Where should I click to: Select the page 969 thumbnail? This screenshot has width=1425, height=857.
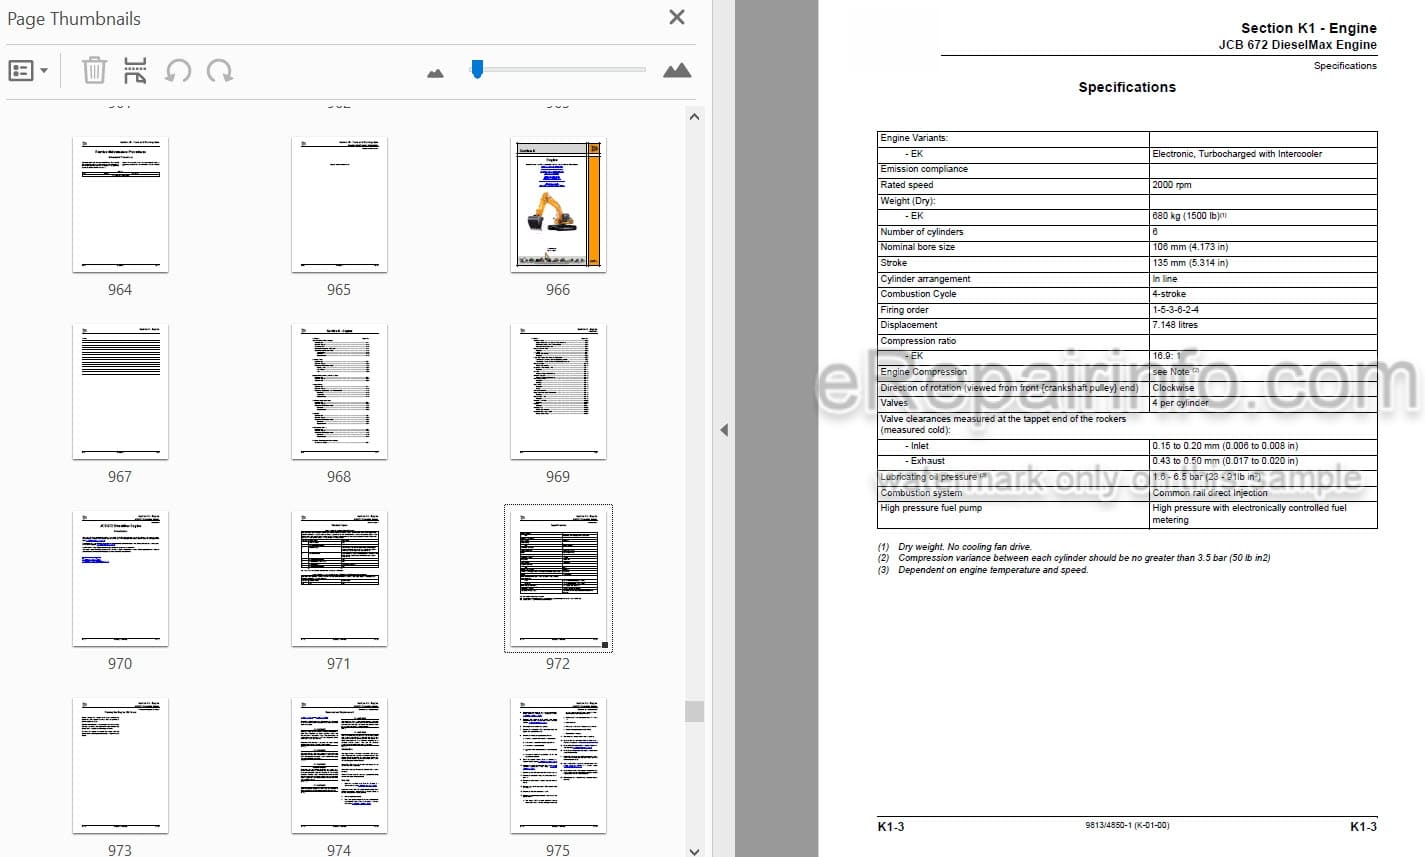pos(558,392)
